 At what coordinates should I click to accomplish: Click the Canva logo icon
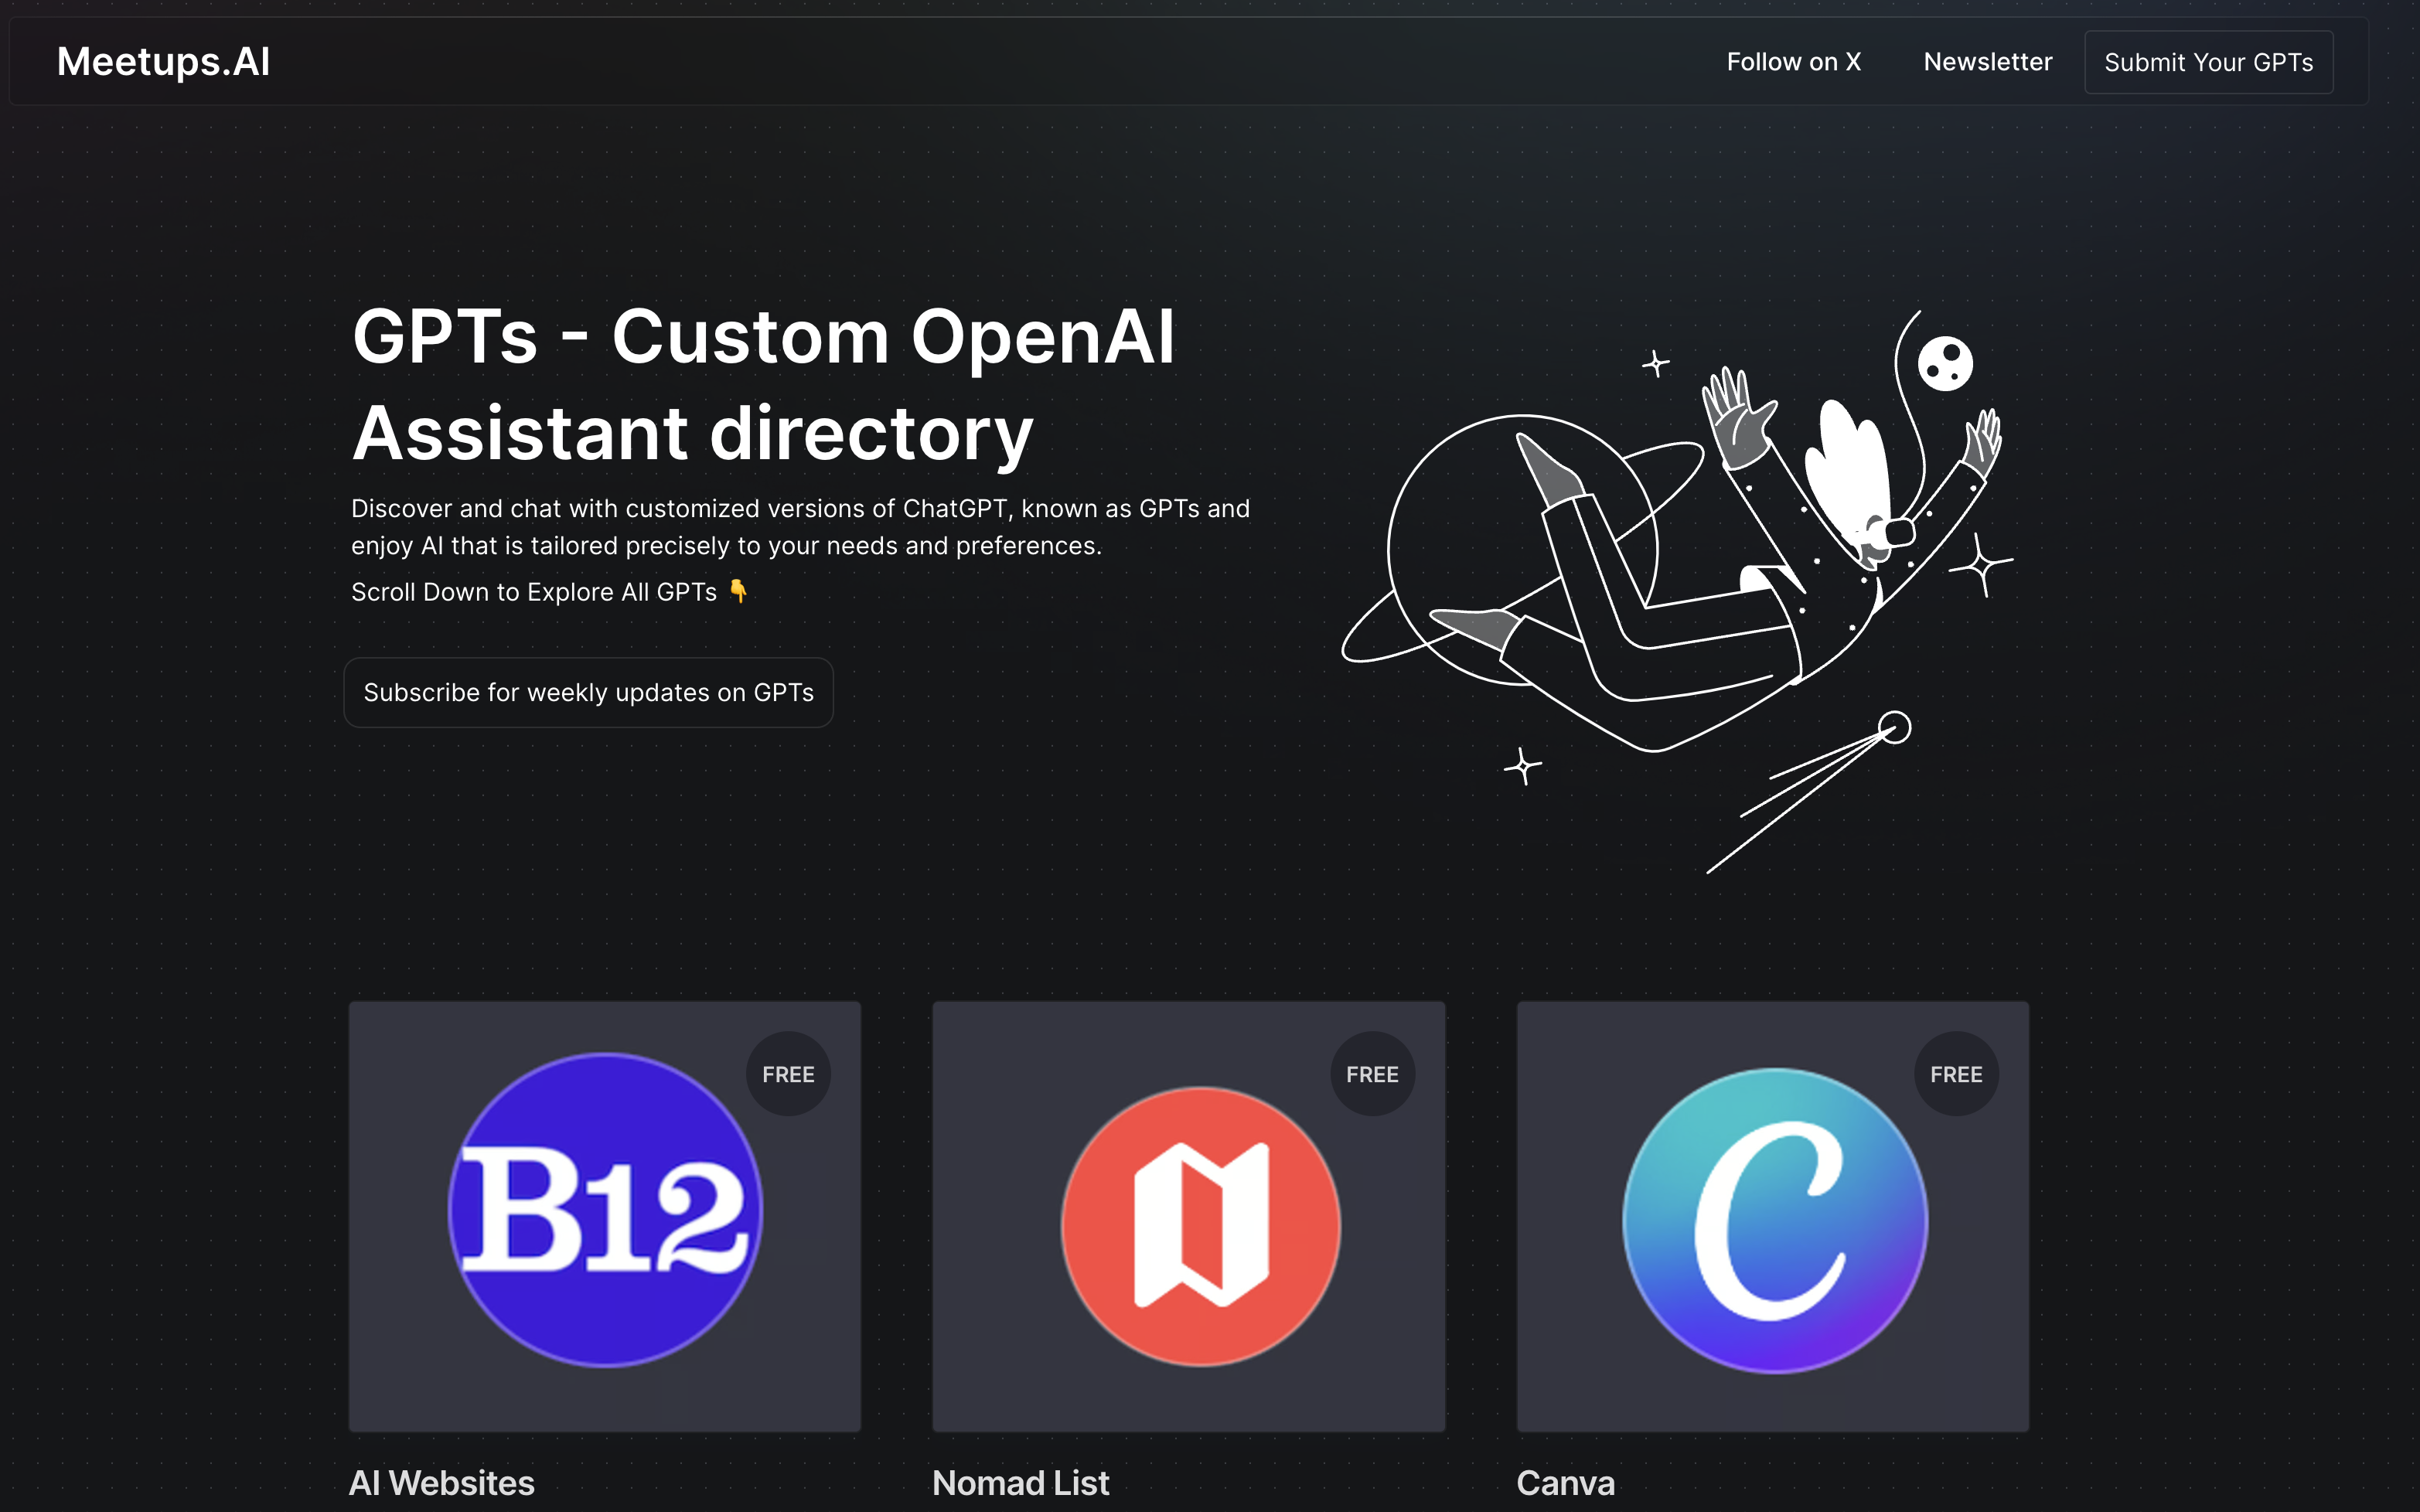coord(1774,1220)
